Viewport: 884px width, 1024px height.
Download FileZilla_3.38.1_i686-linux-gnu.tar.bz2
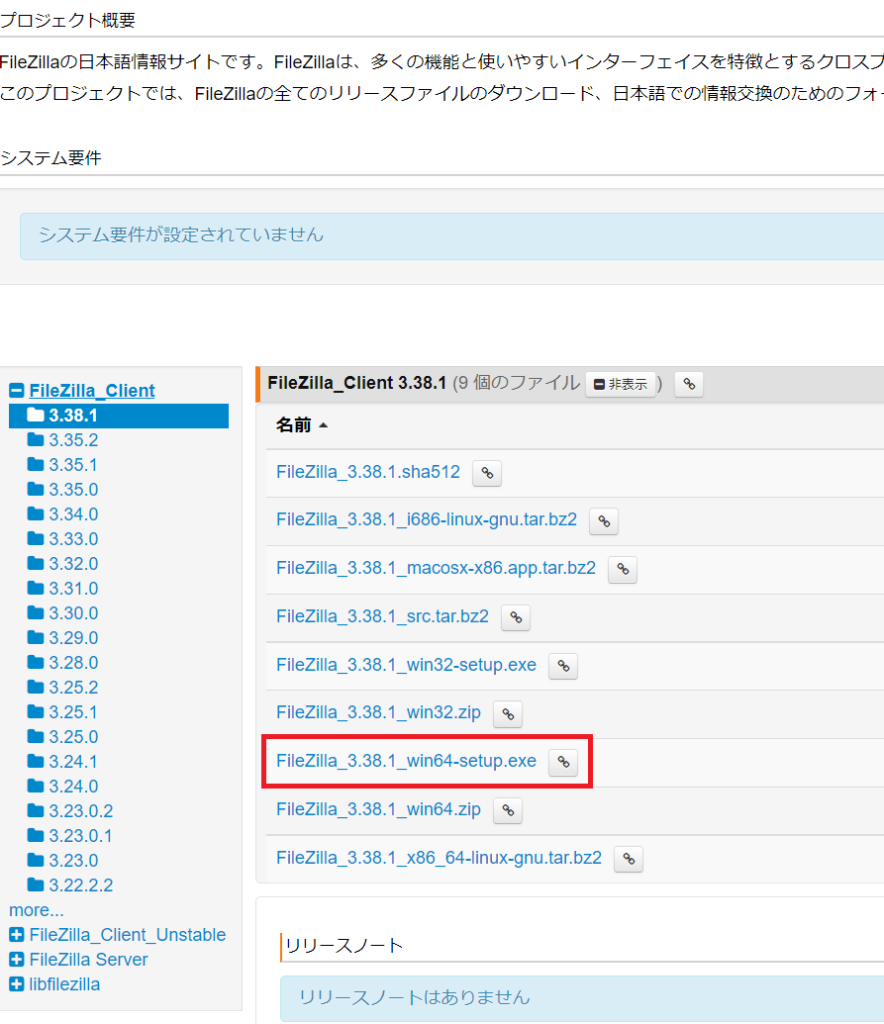426,520
